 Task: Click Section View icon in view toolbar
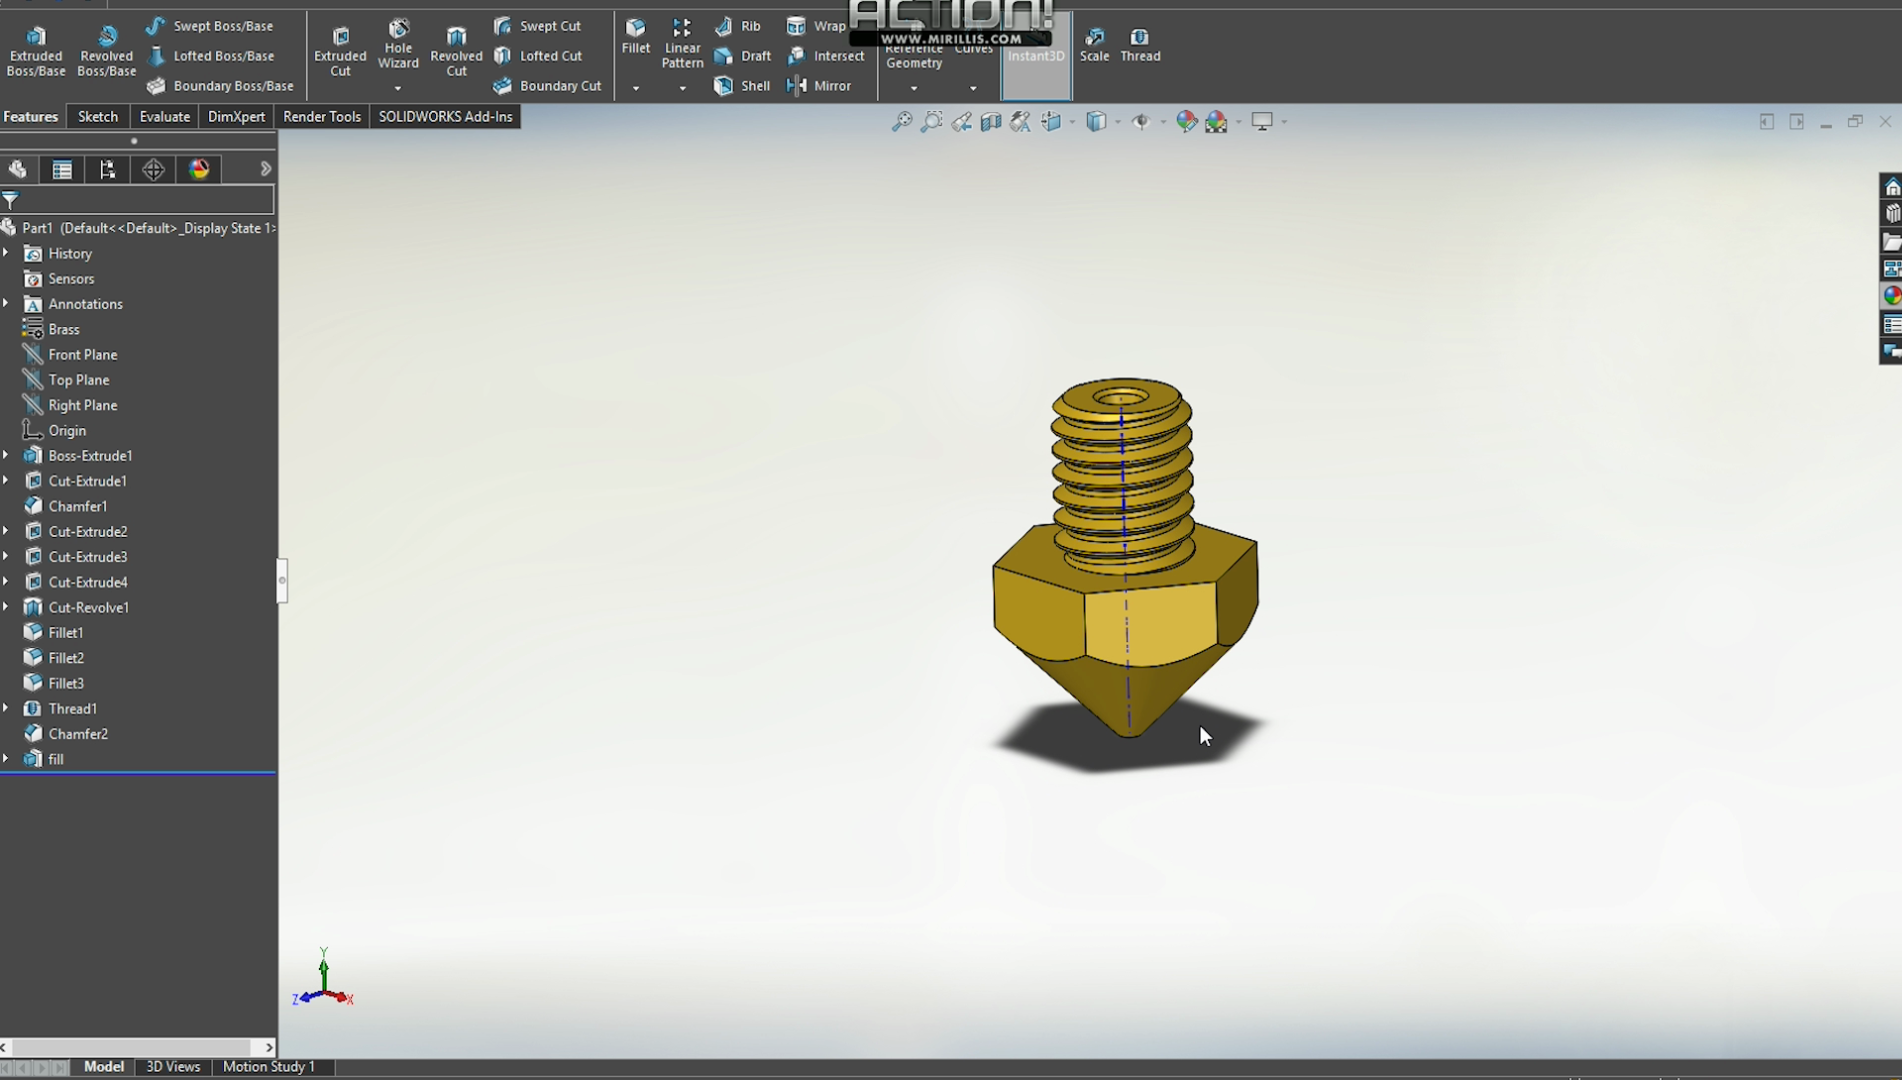pyautogui.click(x=991, y=122)
